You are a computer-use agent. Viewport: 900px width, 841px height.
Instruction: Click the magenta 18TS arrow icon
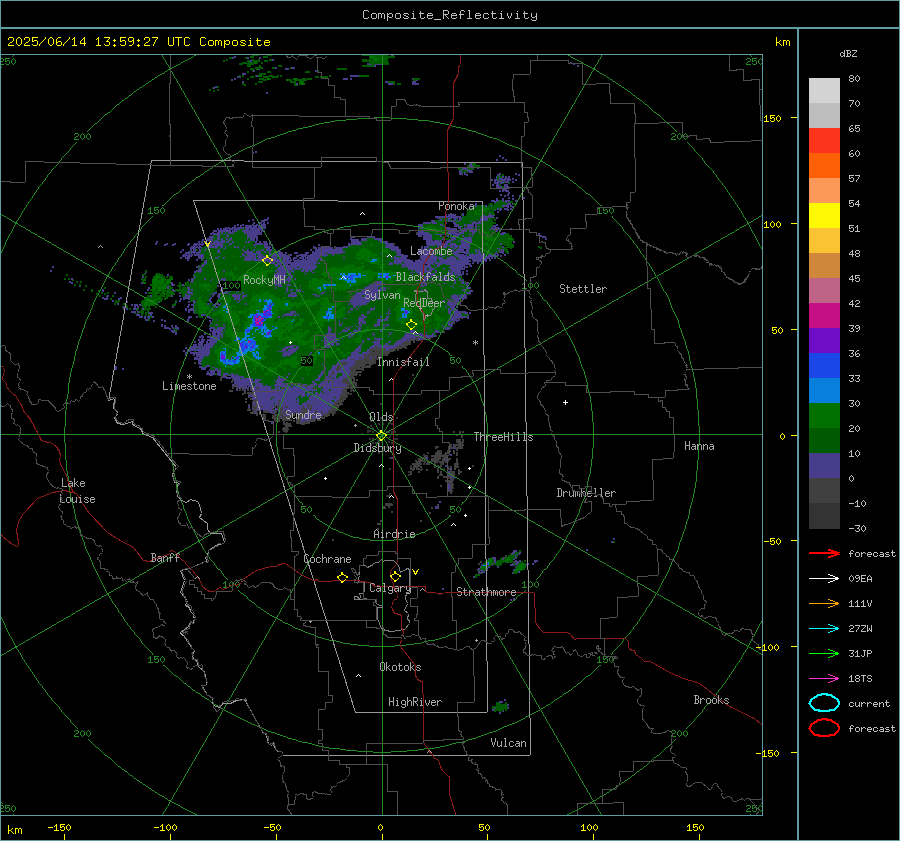824,679
